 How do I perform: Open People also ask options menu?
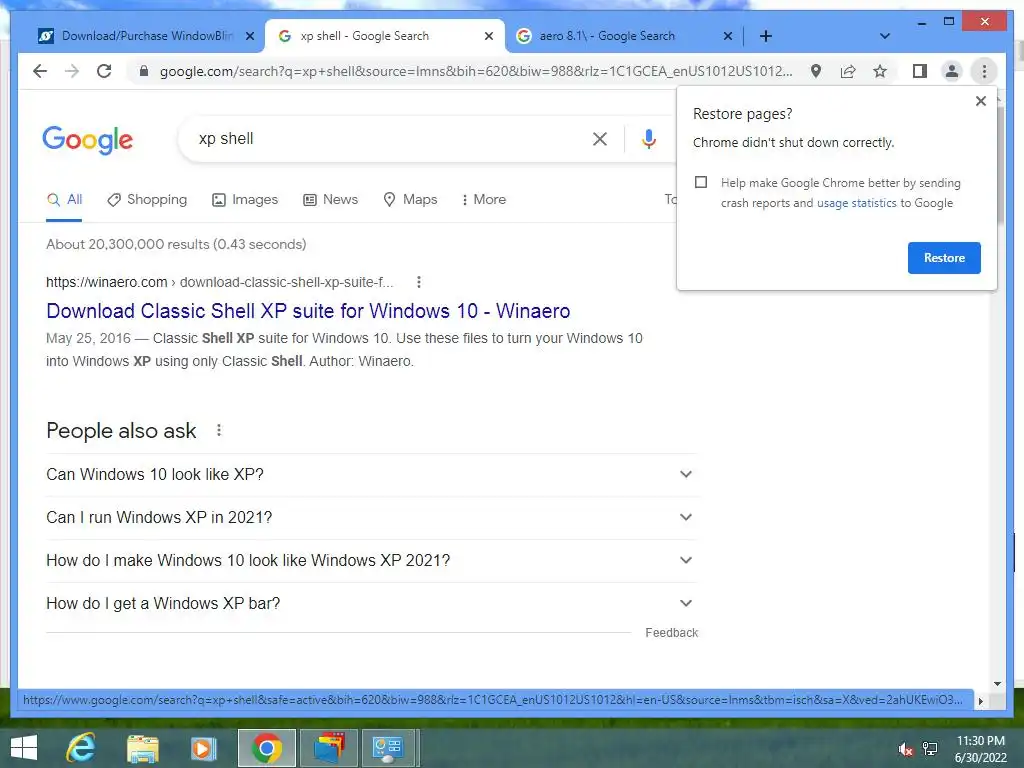[x=219, y=430]
